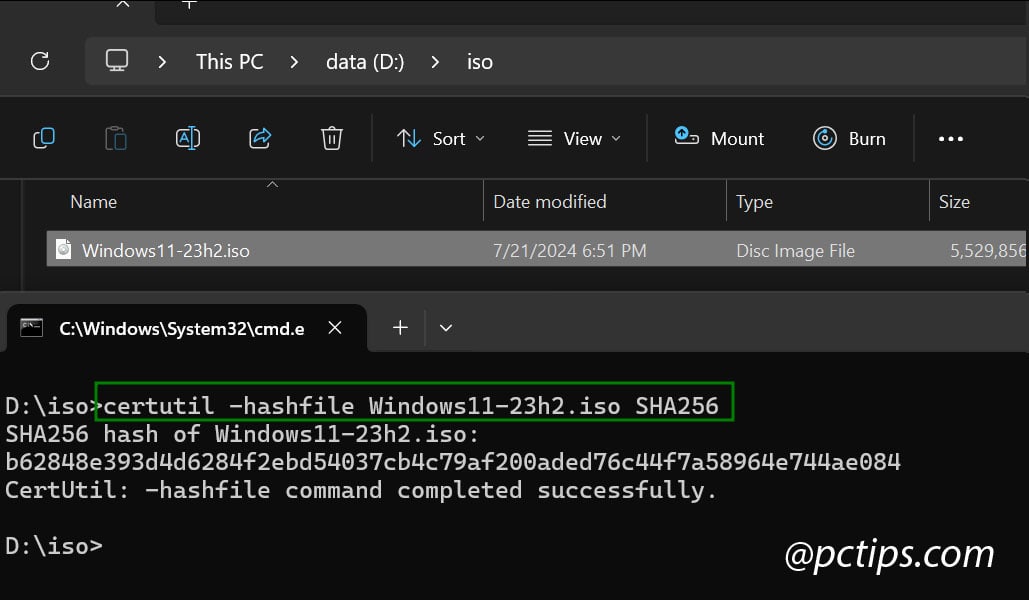The height and width of the screenshot is (600, 1029).
Task: Sort files by clicking the Name column header
Action: click(x=93, y=201)
